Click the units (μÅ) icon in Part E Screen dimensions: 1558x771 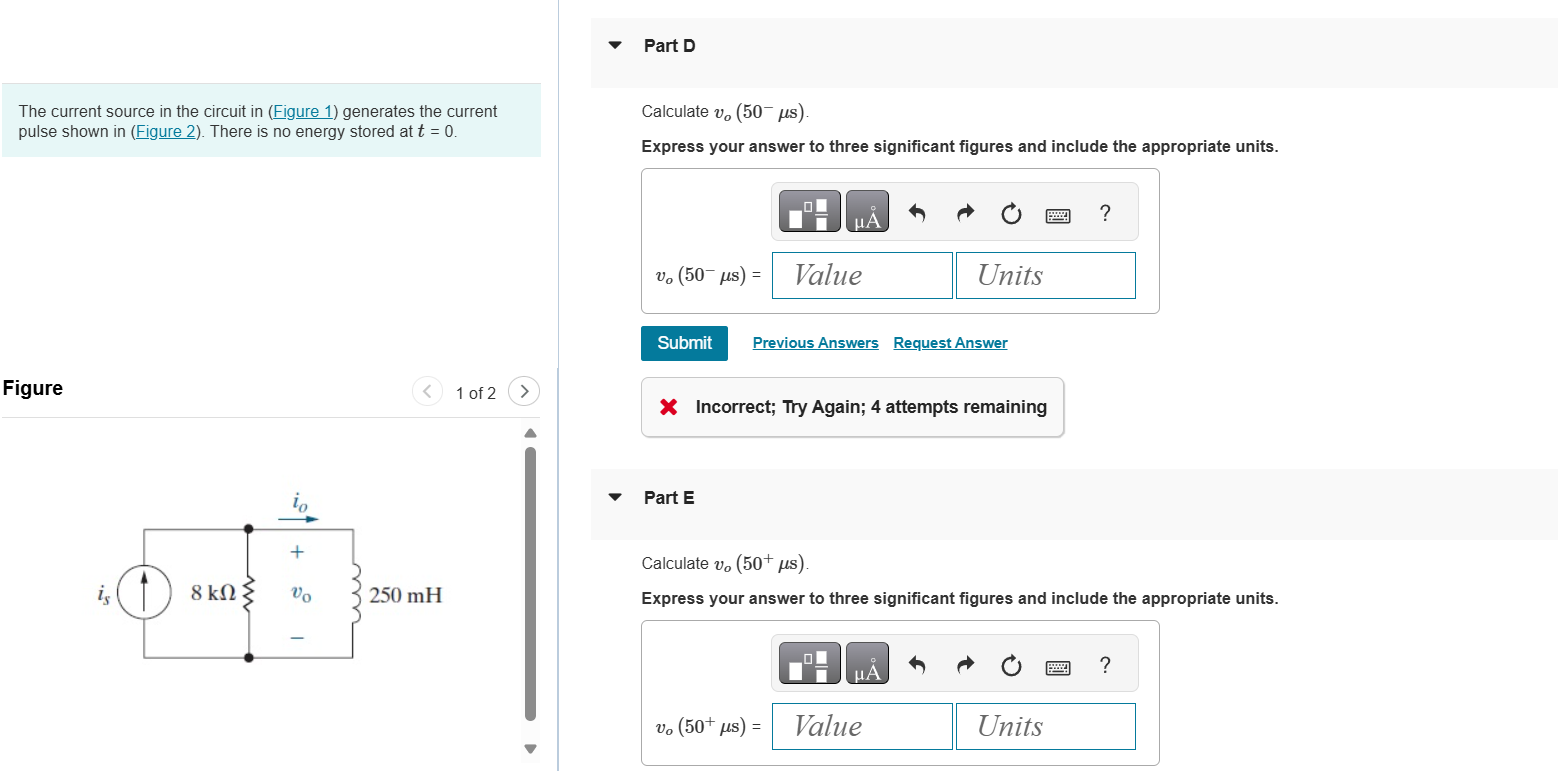click(866, 663)
